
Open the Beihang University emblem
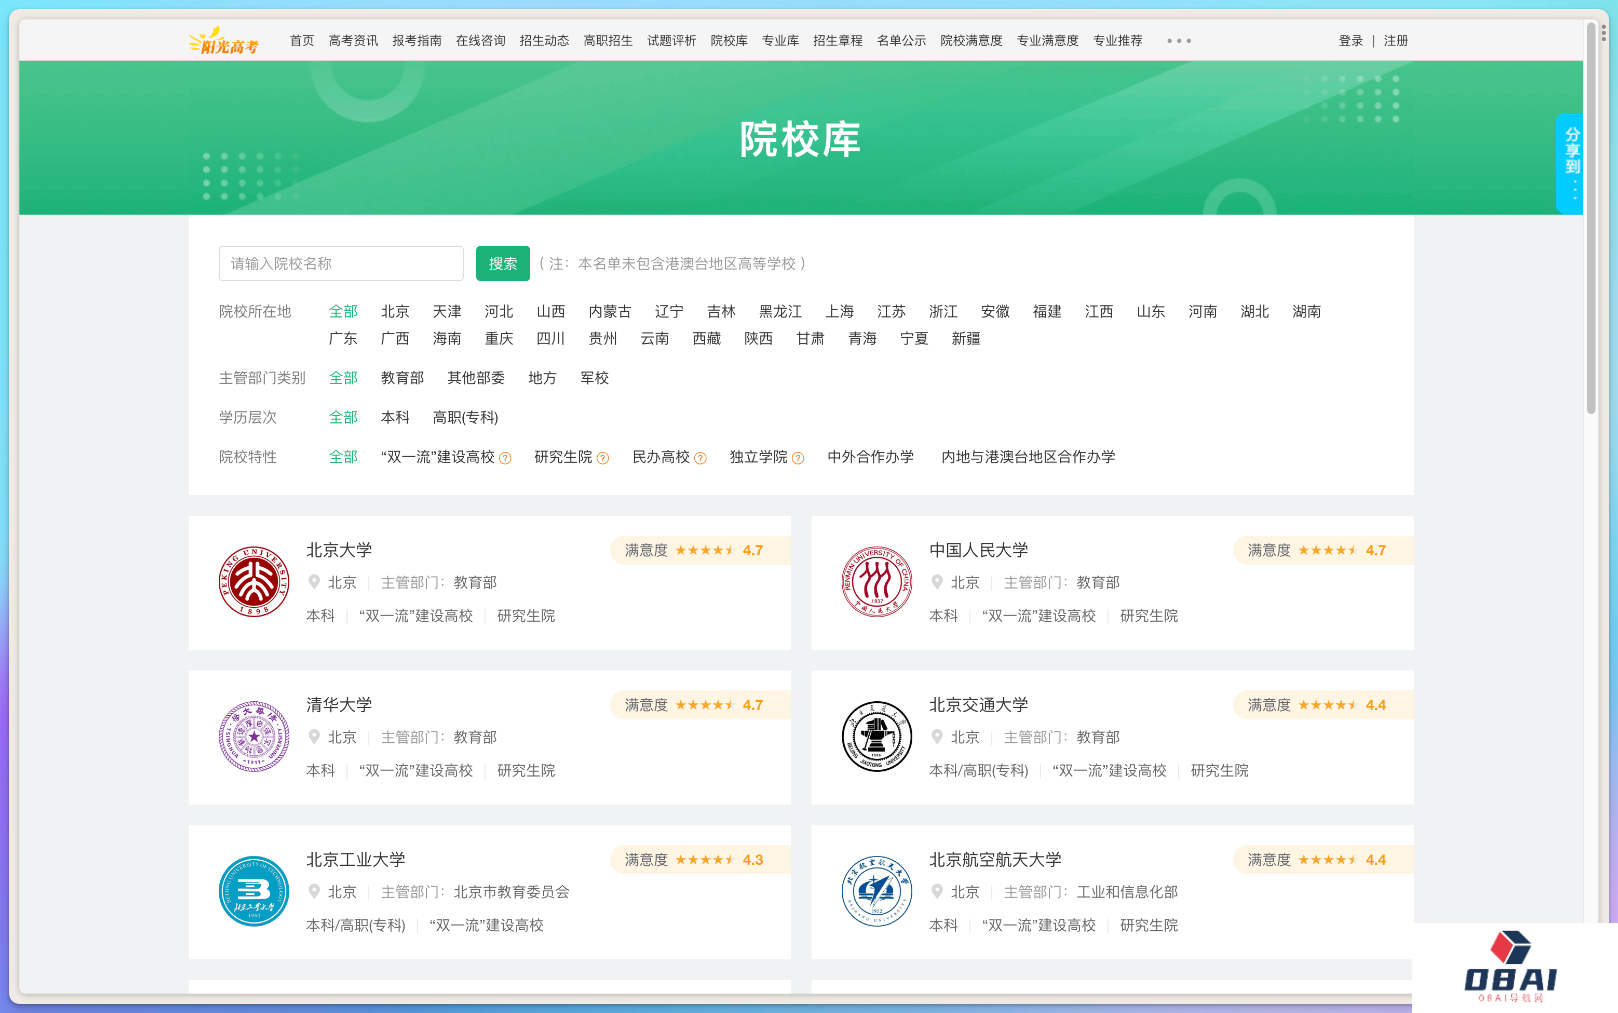[877, 891]
